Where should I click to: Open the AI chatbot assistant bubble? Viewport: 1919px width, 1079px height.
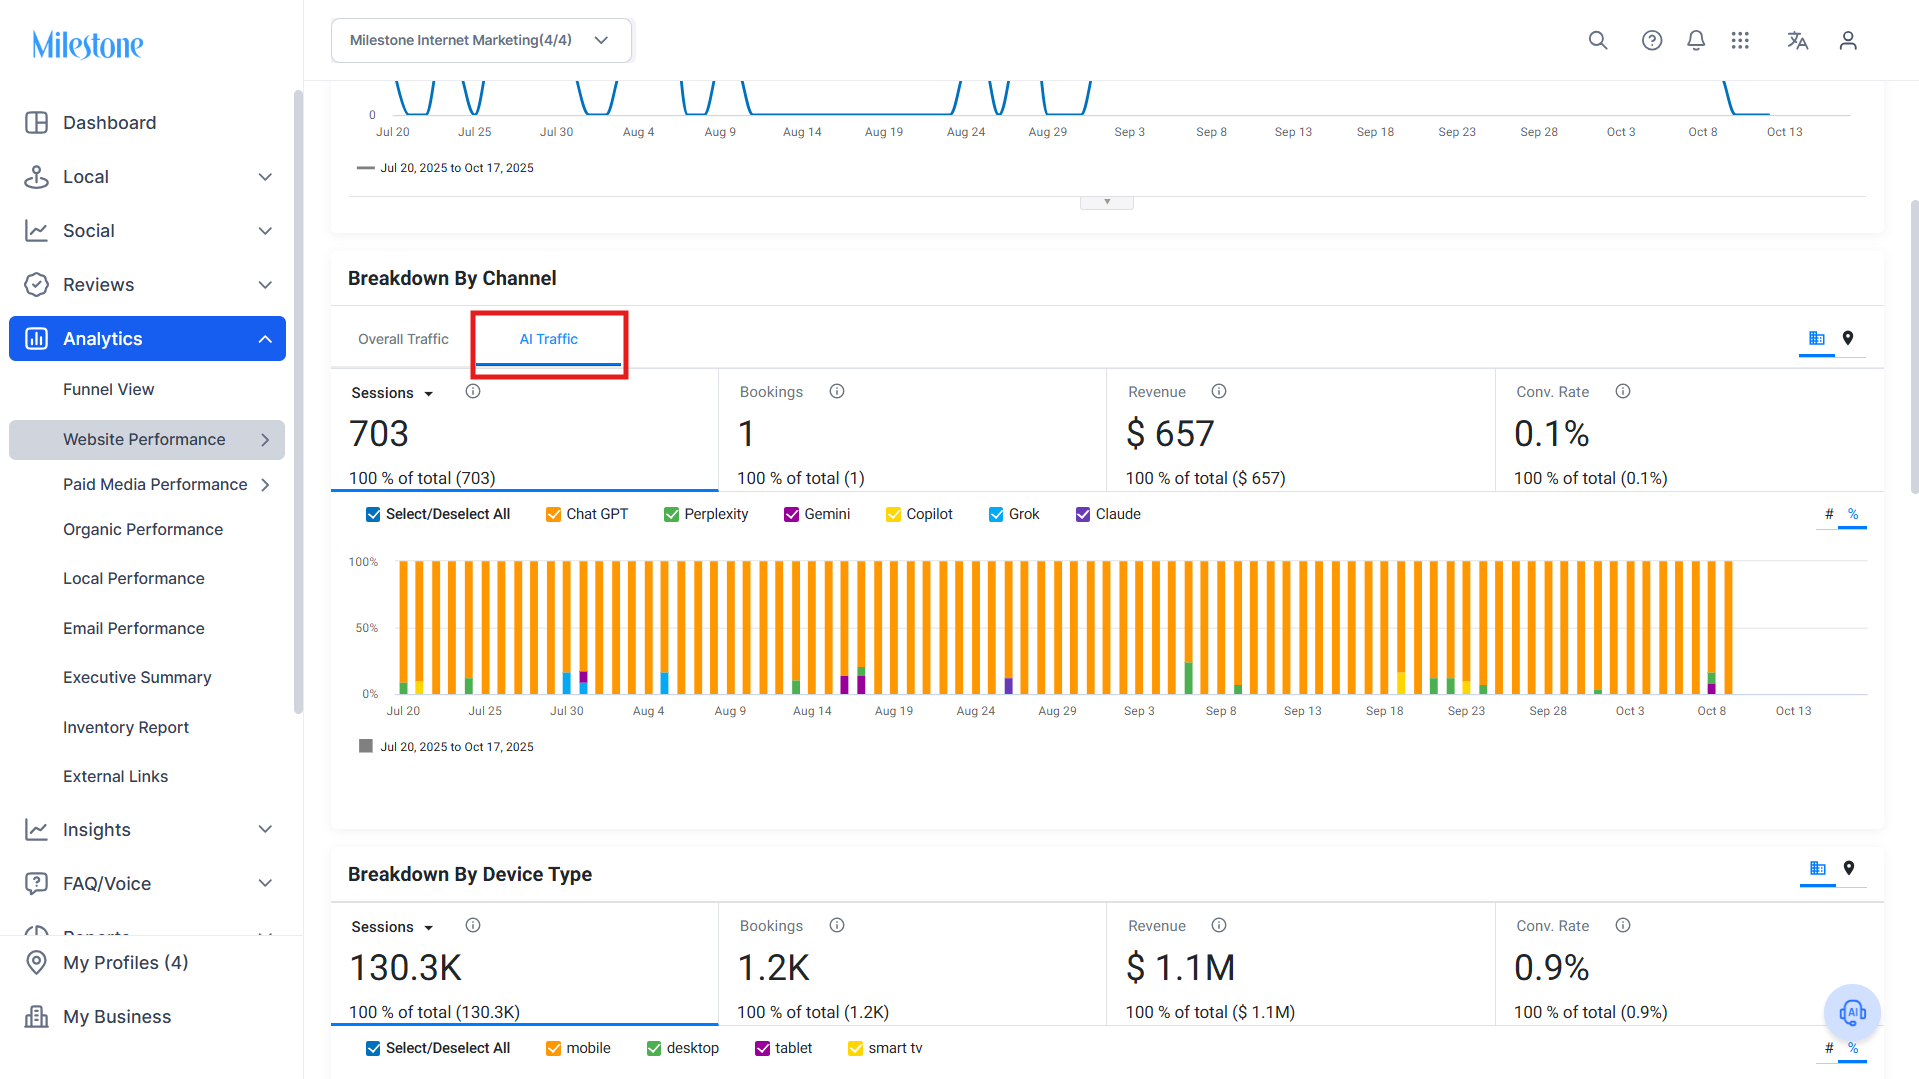(1852, 1012)
